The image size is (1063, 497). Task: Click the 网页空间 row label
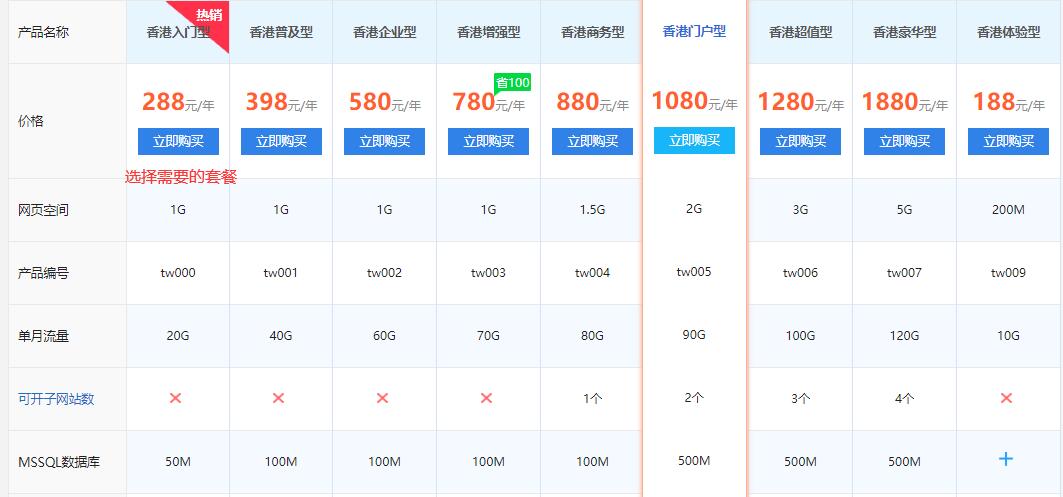(x=43, y=210)
